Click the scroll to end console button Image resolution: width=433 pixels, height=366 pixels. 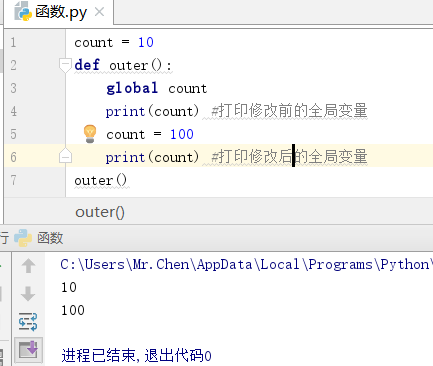coord(28,350)
